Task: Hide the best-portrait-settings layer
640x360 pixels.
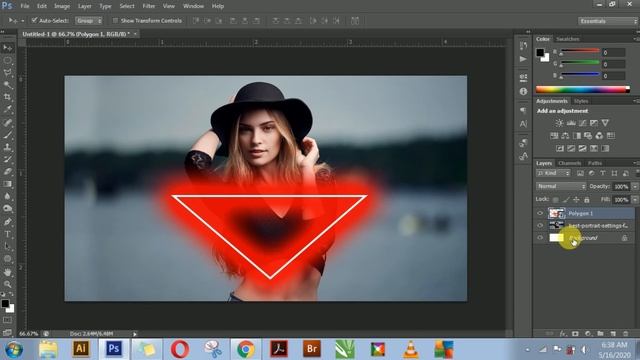Action: click(x=540, y=225)
